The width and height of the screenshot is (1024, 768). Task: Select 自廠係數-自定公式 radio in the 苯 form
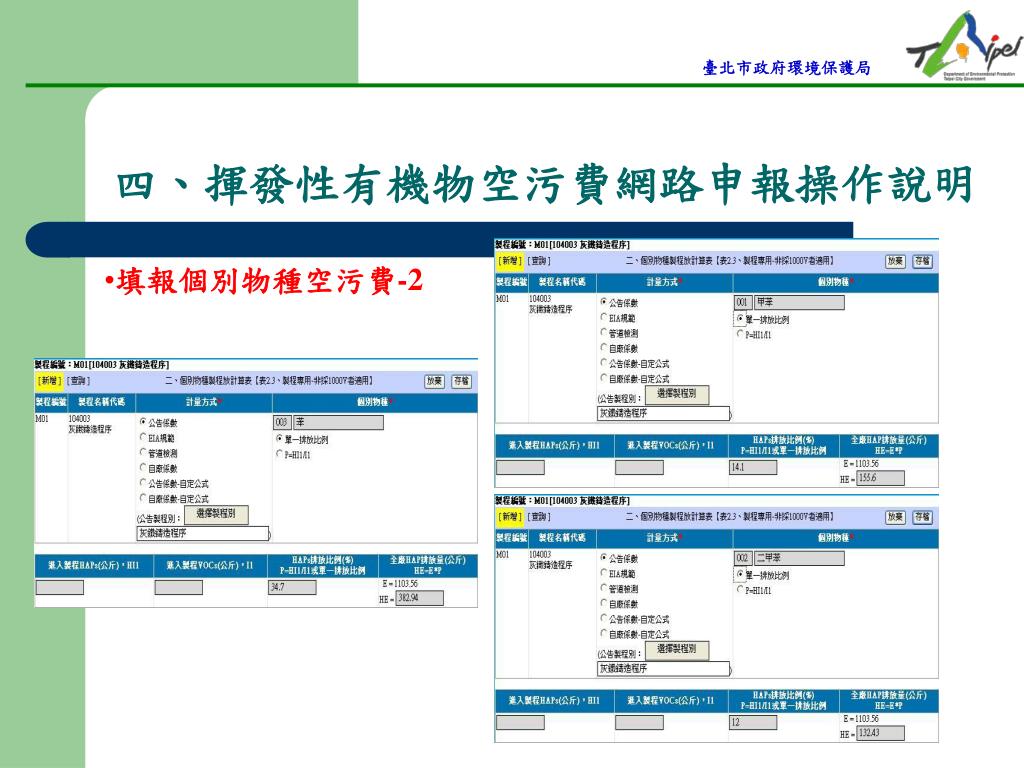pyautogui.click(x=143, y=498)
